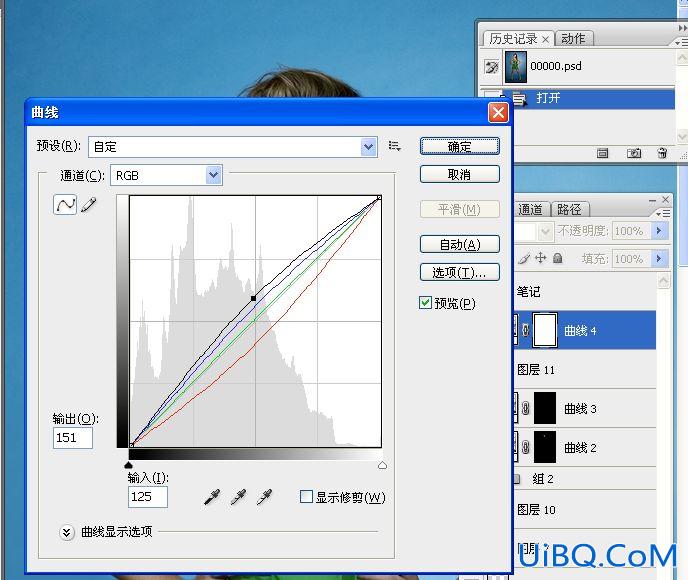688x580 pixels.
Task: Select the 曲线 4 layer mask thumbnail
Action: tap(545, 330)
